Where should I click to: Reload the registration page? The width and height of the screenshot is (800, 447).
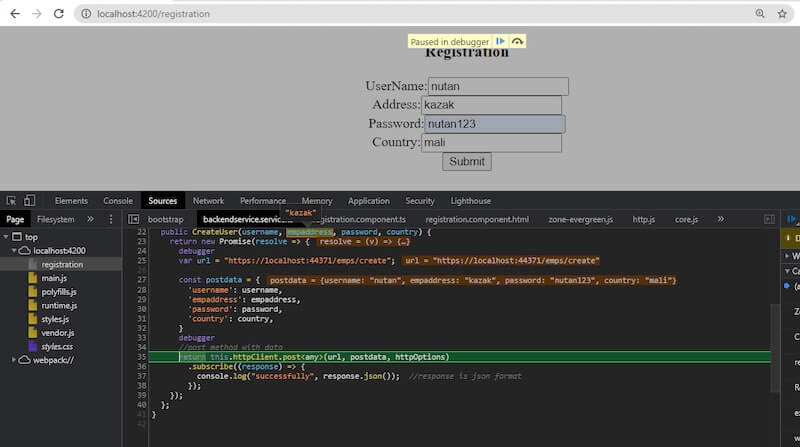[x=59, y=14]
